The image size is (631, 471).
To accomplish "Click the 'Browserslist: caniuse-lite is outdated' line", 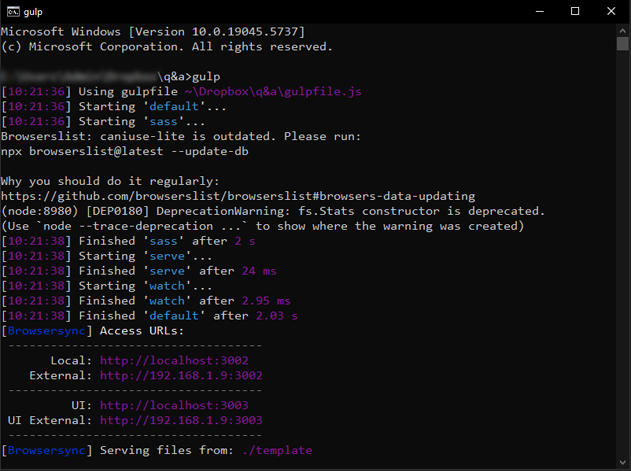I will 181,136.
